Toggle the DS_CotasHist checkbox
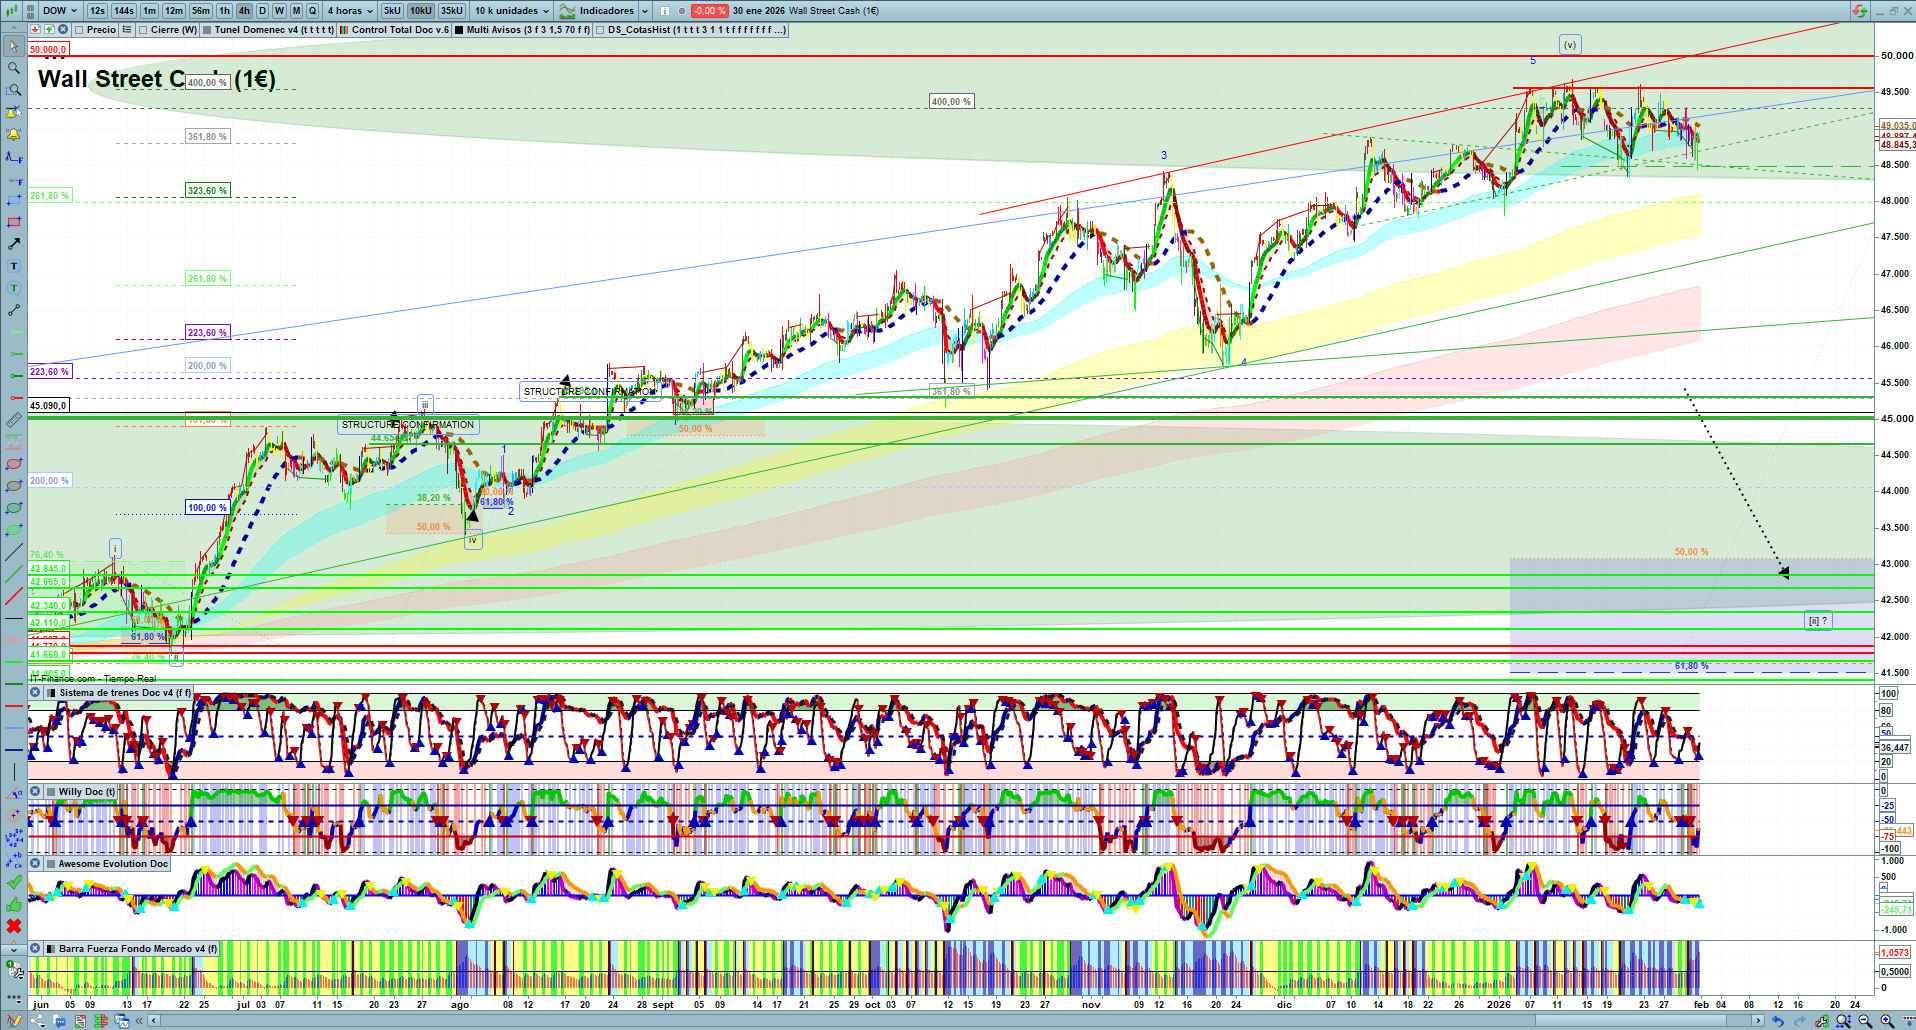 600,30
